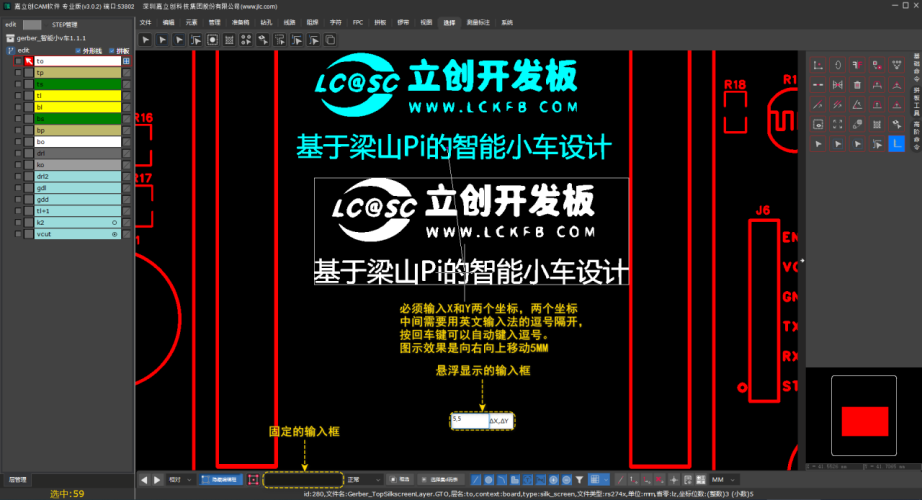
Task: Click the left arrow previous button in bottom bar
Action: tap(144, 479)
